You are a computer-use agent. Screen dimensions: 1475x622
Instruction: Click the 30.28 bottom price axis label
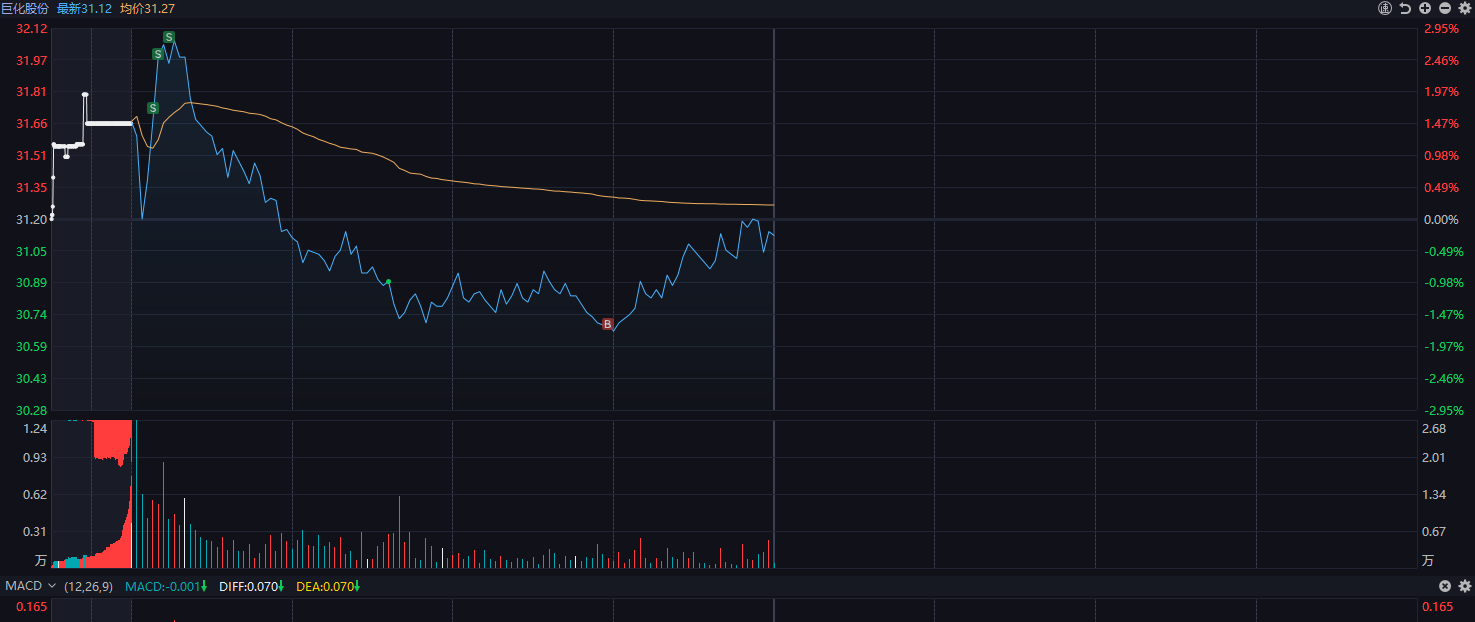pos(32,410)
